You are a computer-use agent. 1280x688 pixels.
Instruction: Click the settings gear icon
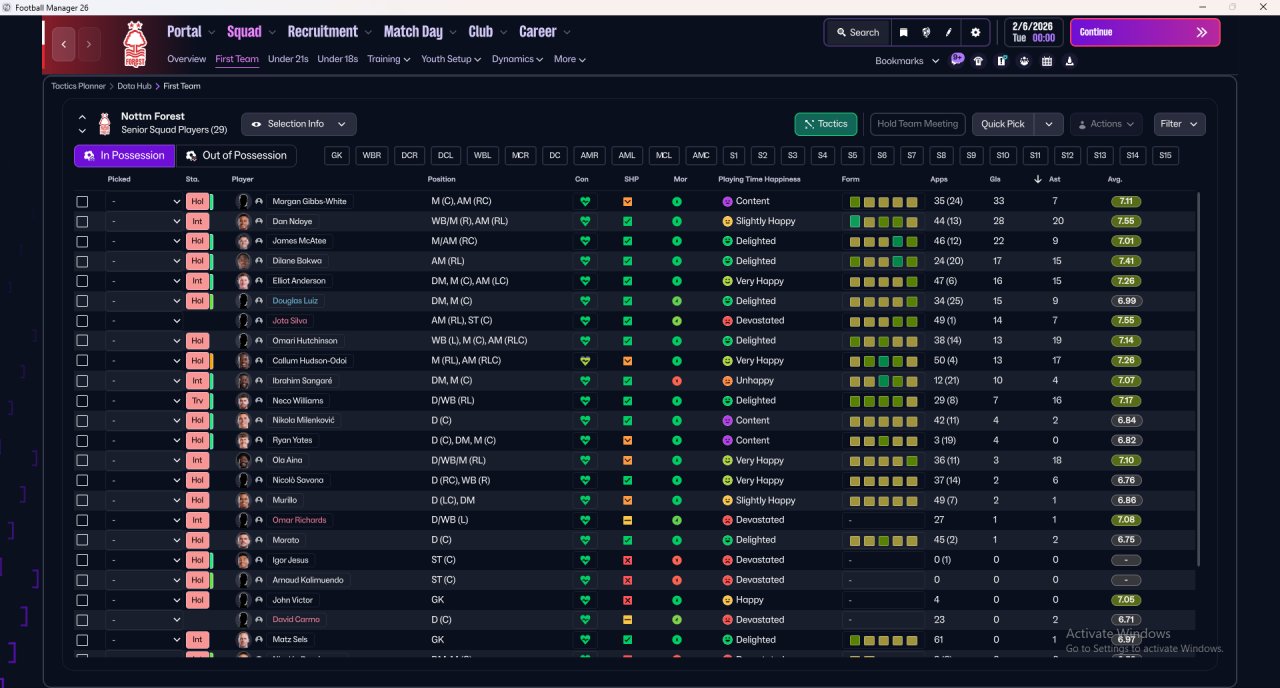point(975,32)
